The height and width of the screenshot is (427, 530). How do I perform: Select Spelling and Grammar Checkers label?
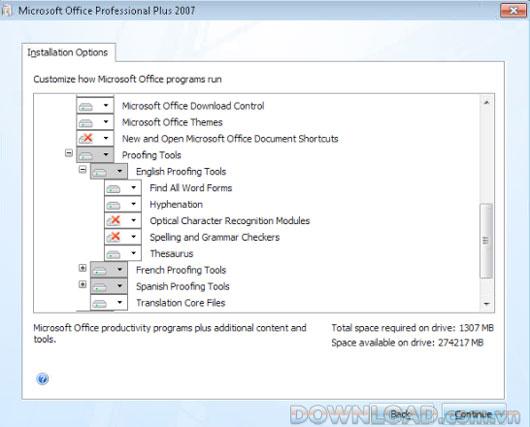coord(215,237)
